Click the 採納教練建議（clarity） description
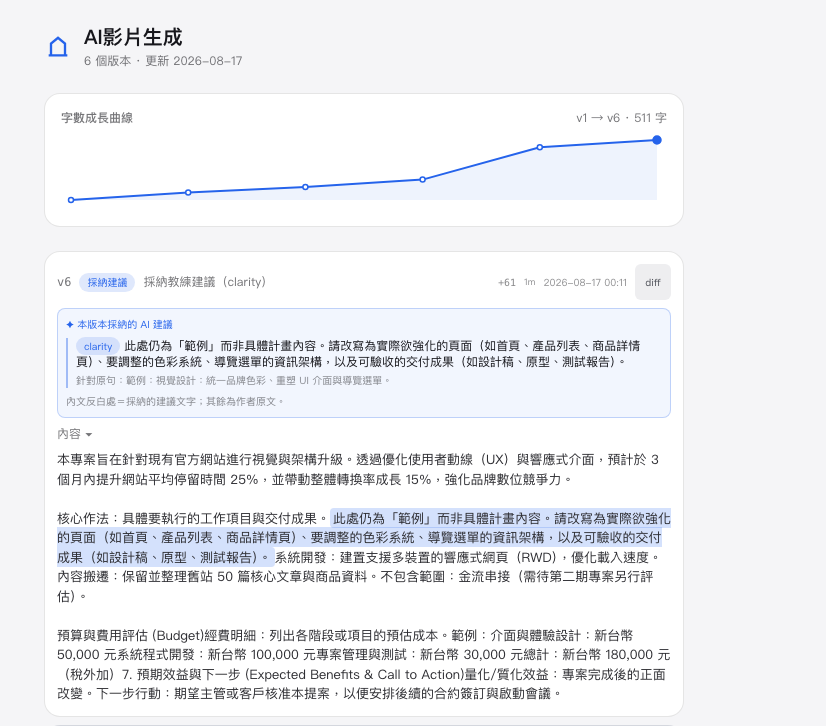Image resolution: width=826 pixels, height=726 pixels. (205, 282)
